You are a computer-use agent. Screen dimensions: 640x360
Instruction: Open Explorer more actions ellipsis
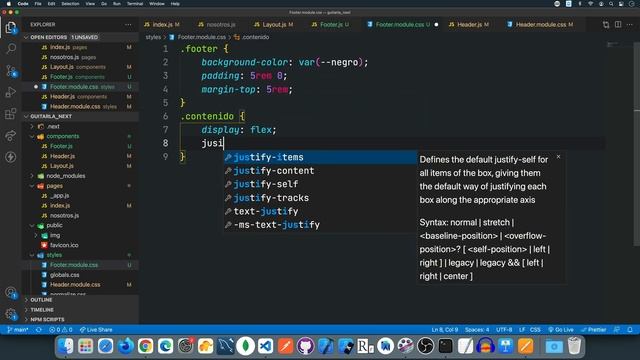(128, 24)
